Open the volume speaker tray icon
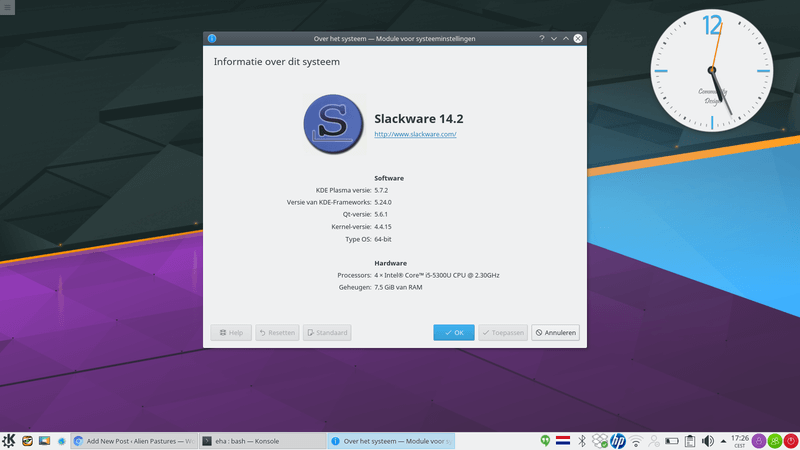 (708, 440)
